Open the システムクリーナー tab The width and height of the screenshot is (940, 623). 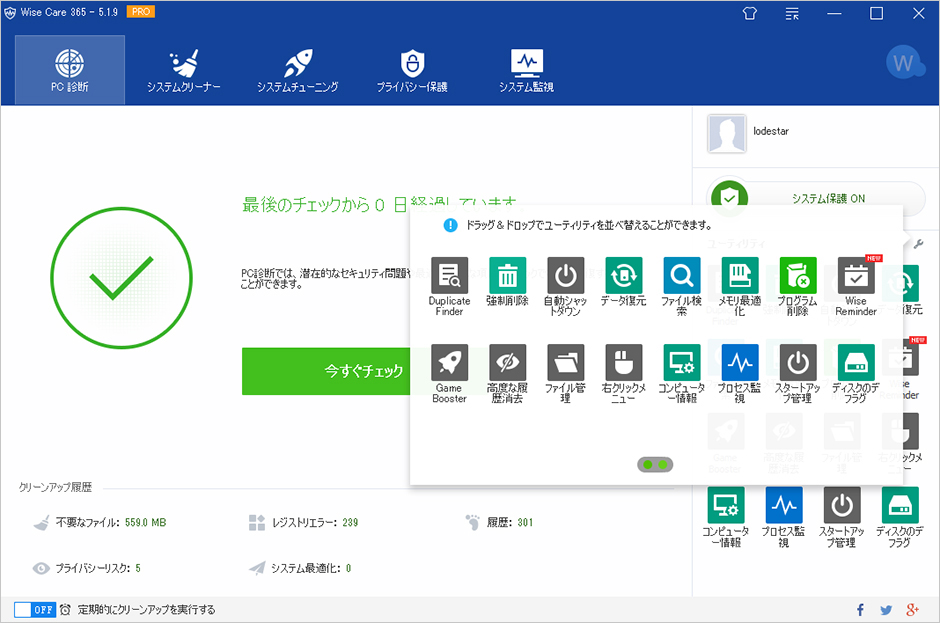click(x=183, y=70)
